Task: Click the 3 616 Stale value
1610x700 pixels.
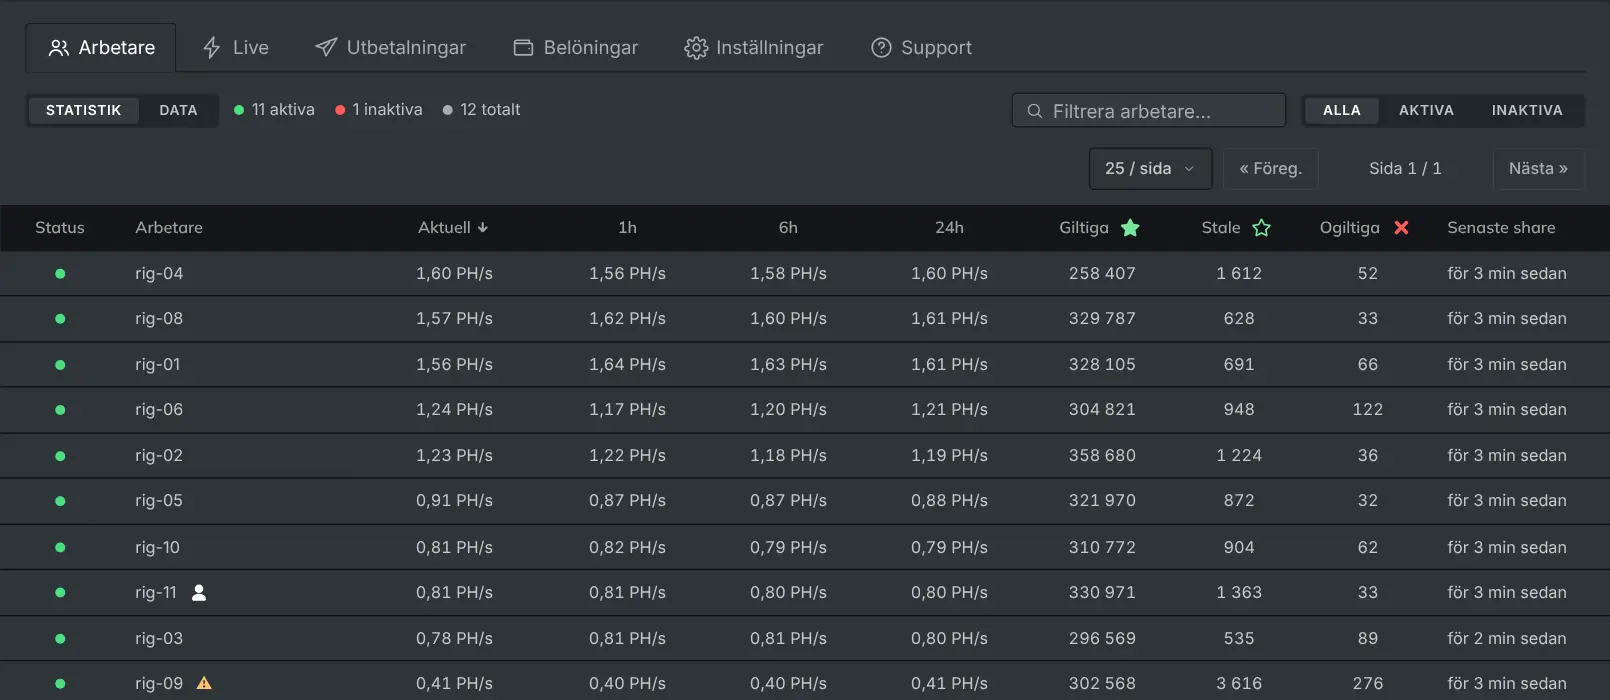Action: pyautogui.click(x=1239, y=683)
